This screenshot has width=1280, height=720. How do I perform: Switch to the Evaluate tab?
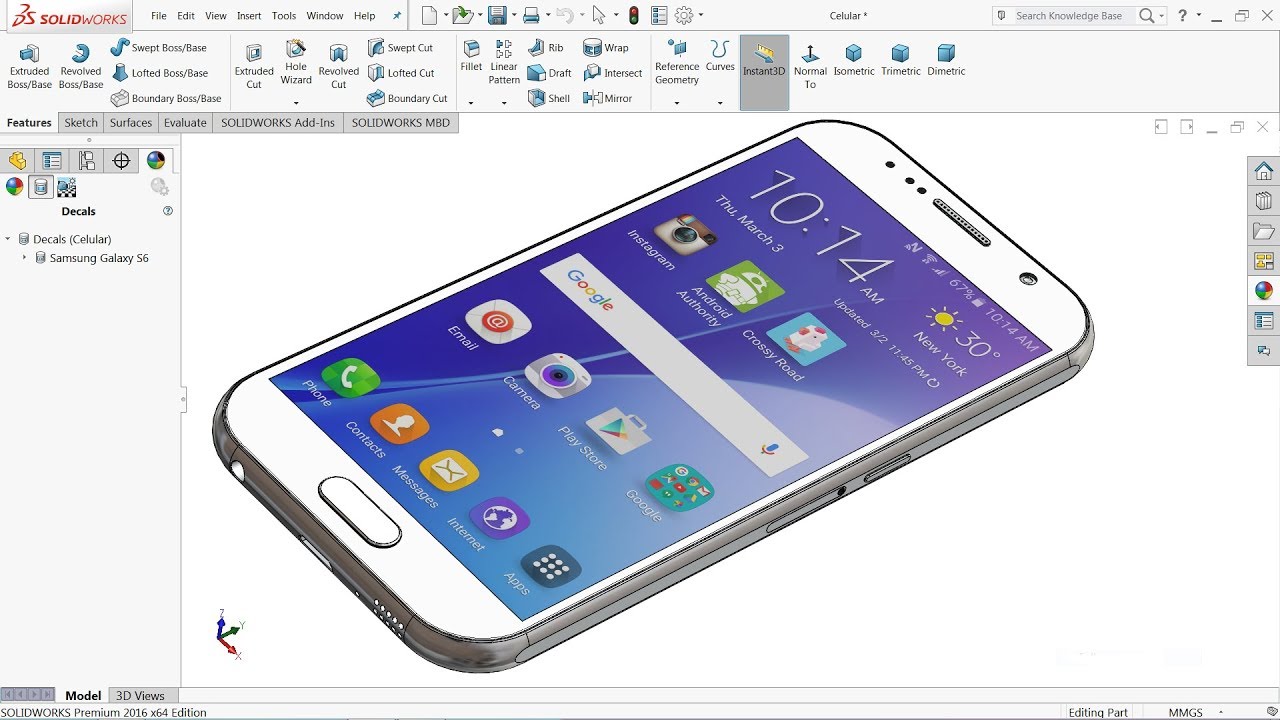coord(185,123)
